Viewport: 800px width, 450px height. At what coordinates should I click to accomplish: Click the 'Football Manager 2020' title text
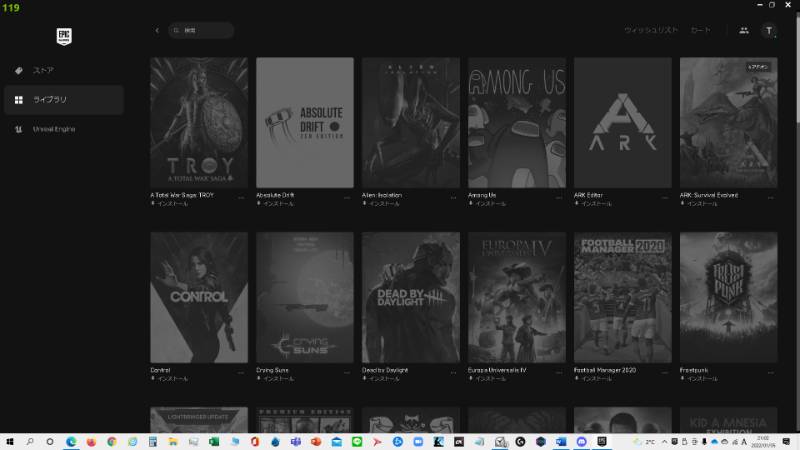coord(605,370)
